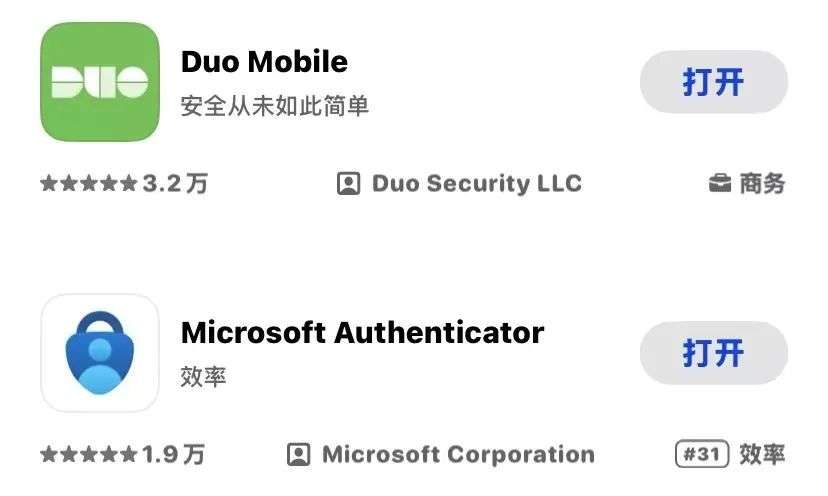
Task: Click the star rating for Microsoft Authenticator
Action: click(89, 454)
